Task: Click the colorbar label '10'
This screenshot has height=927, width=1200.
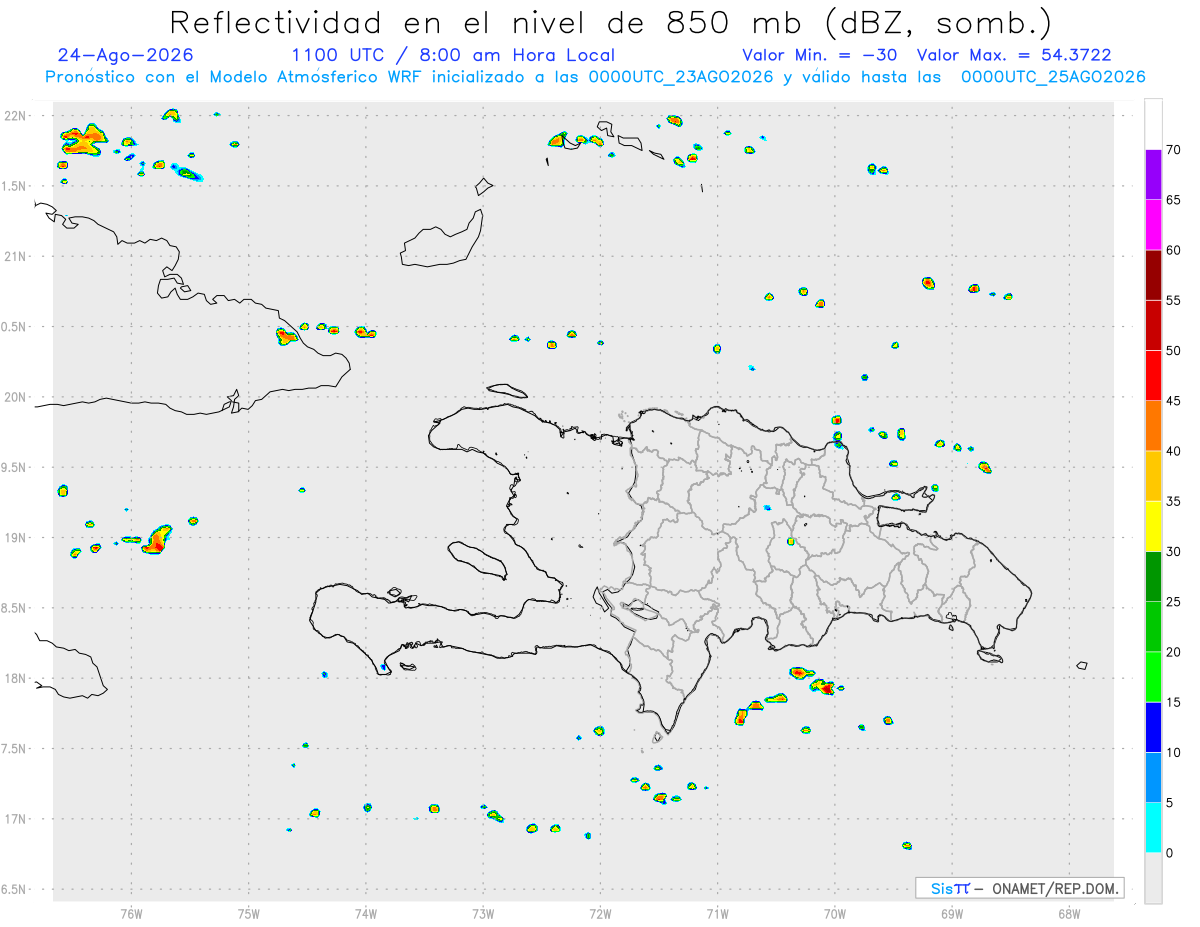Action: click(1174, 752)
